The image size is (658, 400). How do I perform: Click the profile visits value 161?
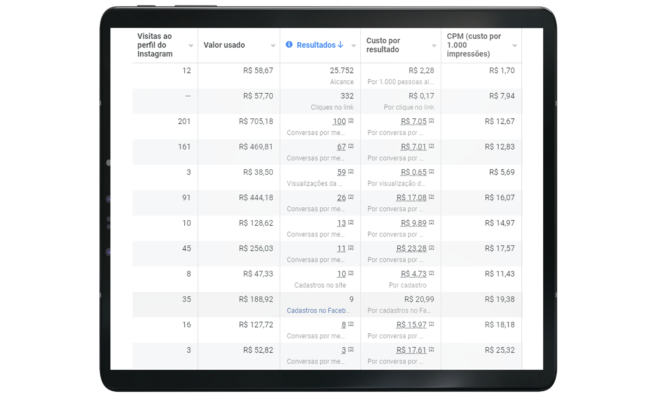[184, 147]
